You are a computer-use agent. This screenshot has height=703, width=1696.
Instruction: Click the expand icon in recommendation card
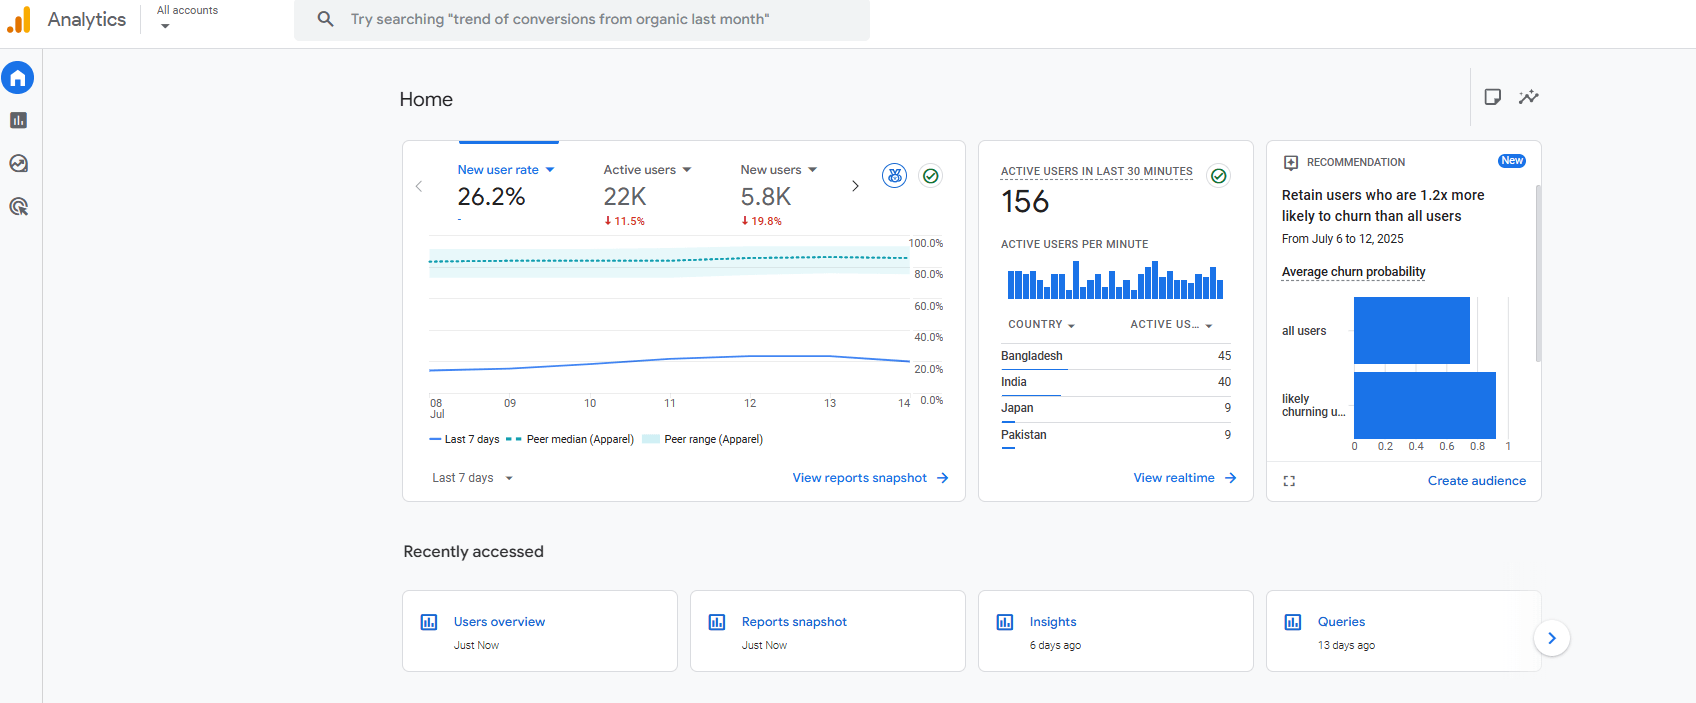1289,481
